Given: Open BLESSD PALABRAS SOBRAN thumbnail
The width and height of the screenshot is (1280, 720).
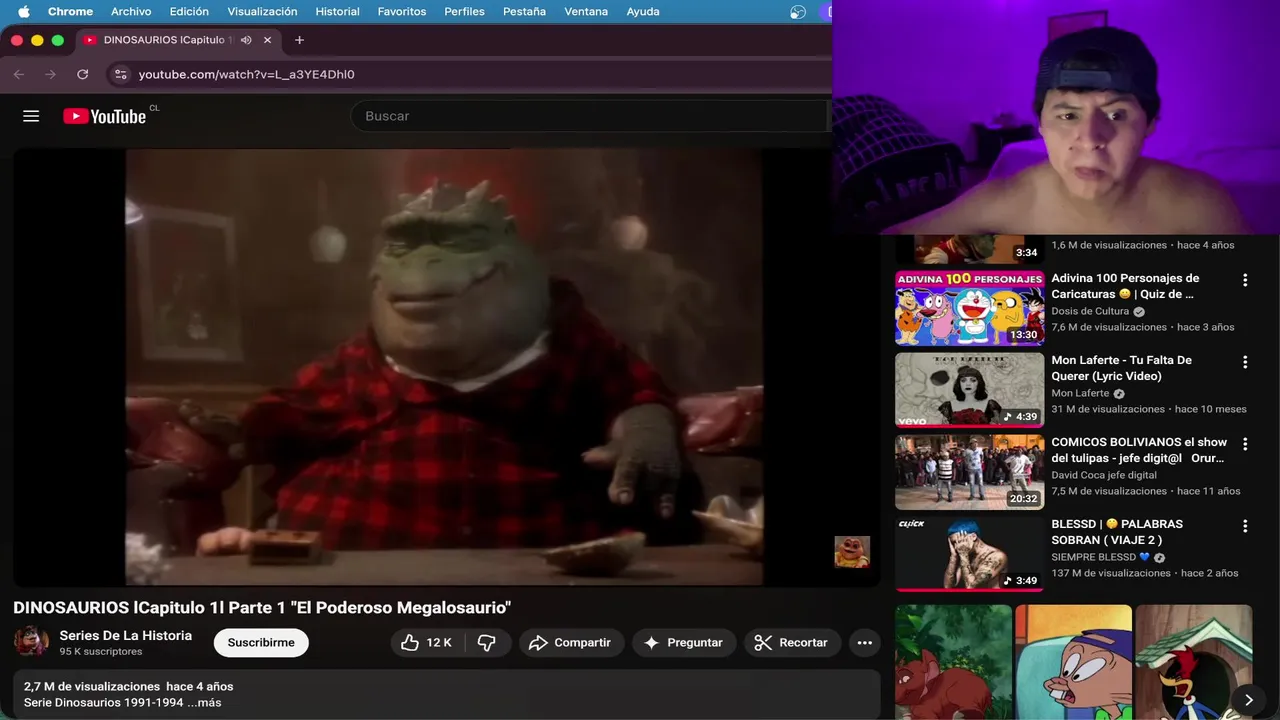Looking at the screenshot, I should 969,553.
